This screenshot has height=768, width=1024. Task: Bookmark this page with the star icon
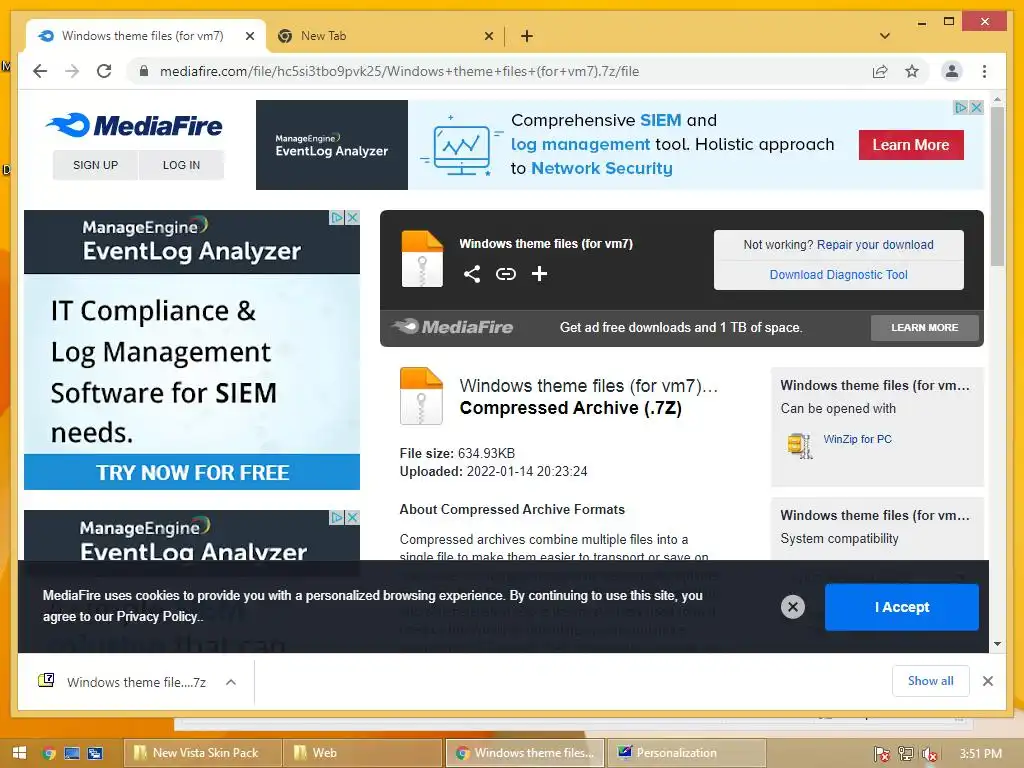tap(912, 71)
